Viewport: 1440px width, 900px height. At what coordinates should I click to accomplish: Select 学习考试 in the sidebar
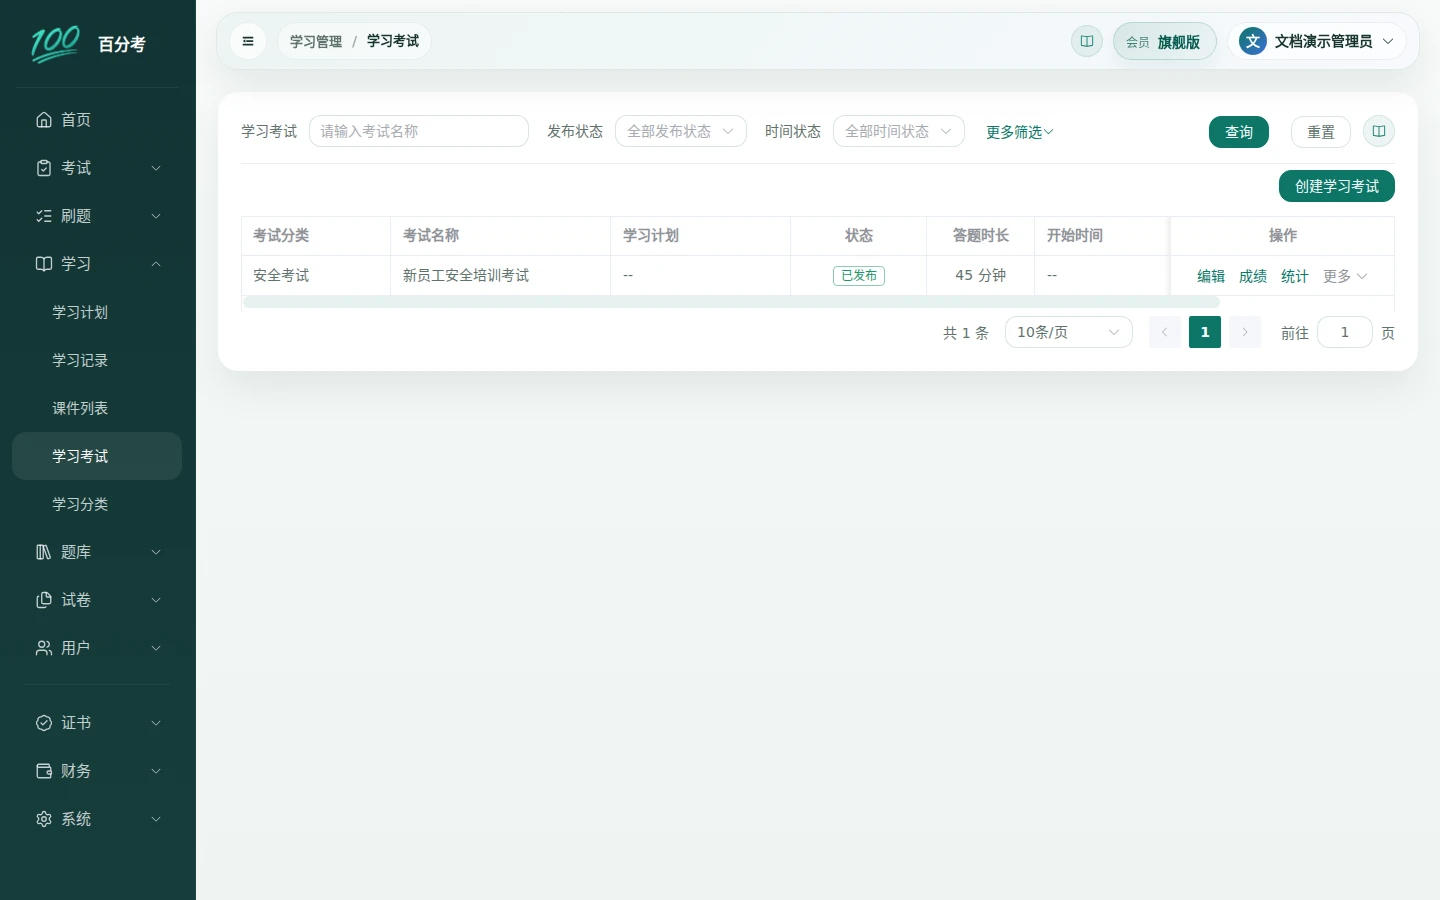(x=97, y=456)
